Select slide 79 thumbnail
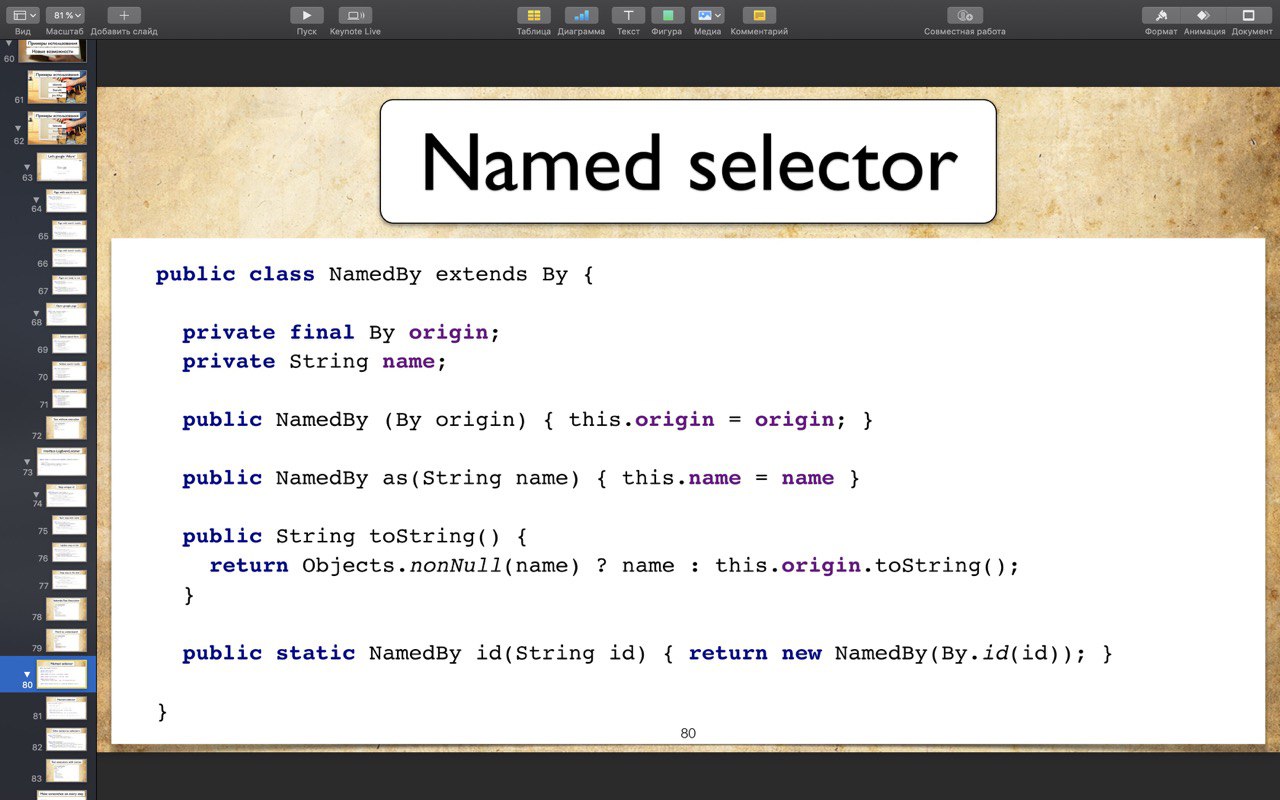Image resolution: width=1280 pixels, height=800 pixels. coord(66,640)
